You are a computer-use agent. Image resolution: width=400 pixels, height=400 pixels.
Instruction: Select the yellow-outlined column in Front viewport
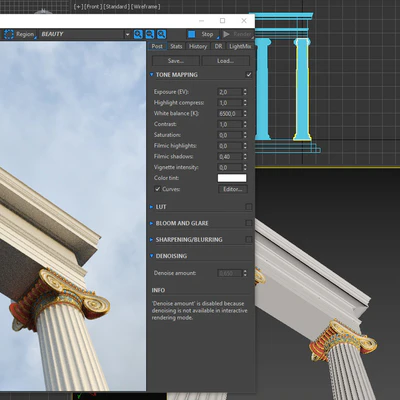coord(302,89)
